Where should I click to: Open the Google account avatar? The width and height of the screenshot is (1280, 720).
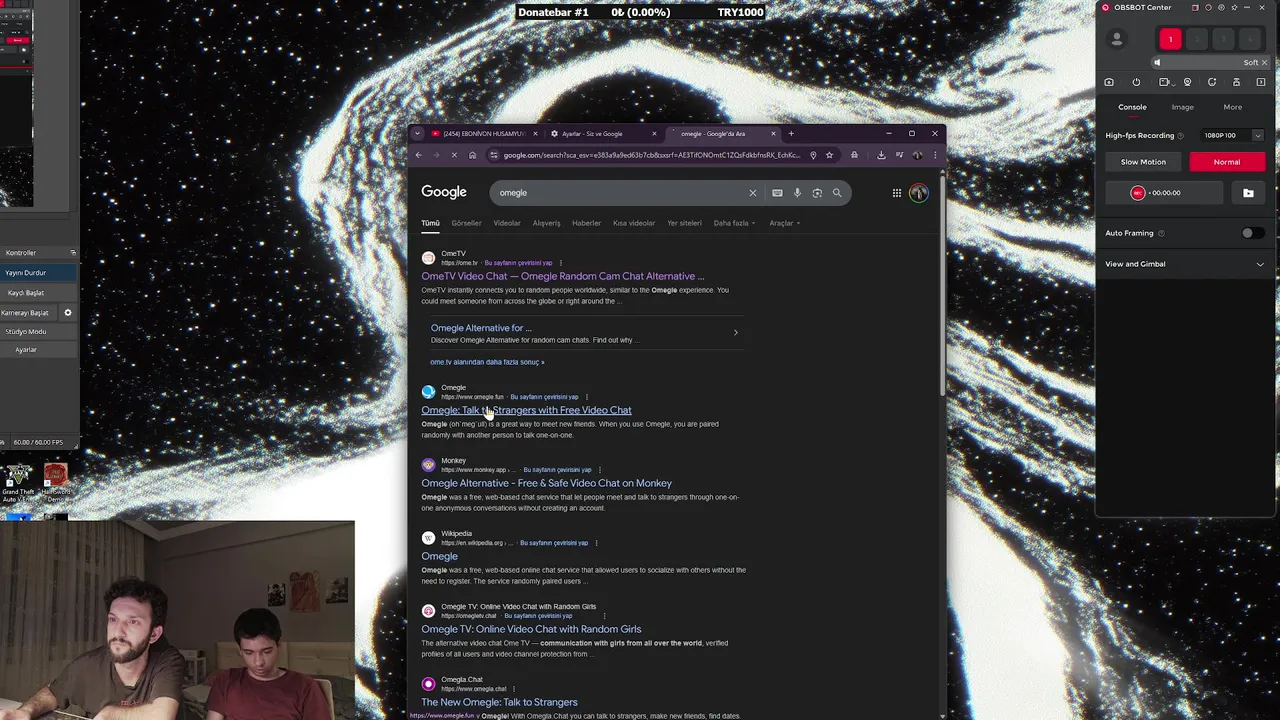[x=918, y=193]
